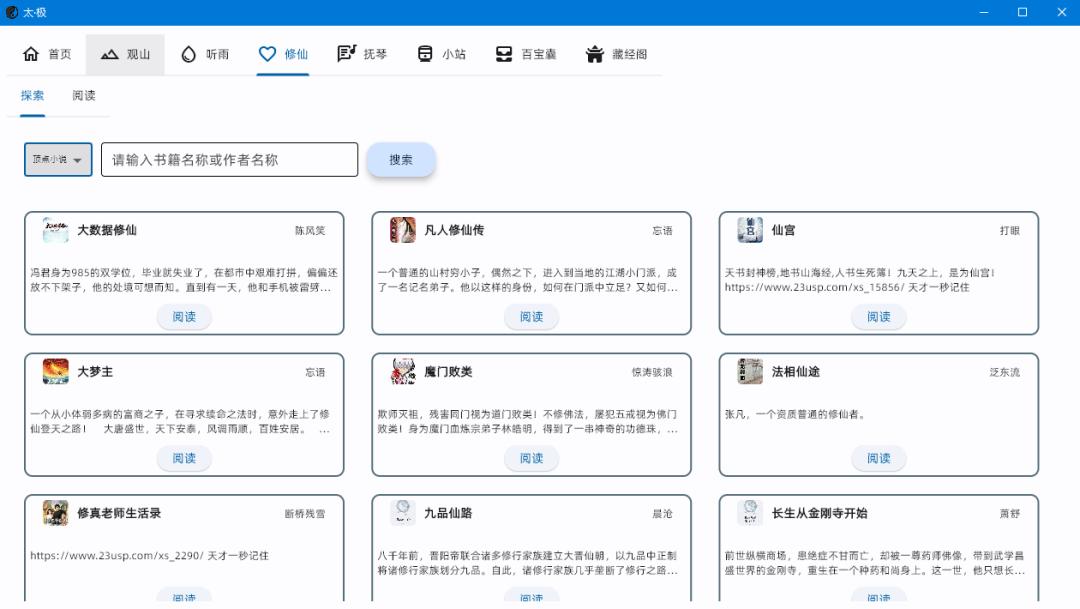
Task: Click 阅读 under 大梦主
Action: coord(184,458)
